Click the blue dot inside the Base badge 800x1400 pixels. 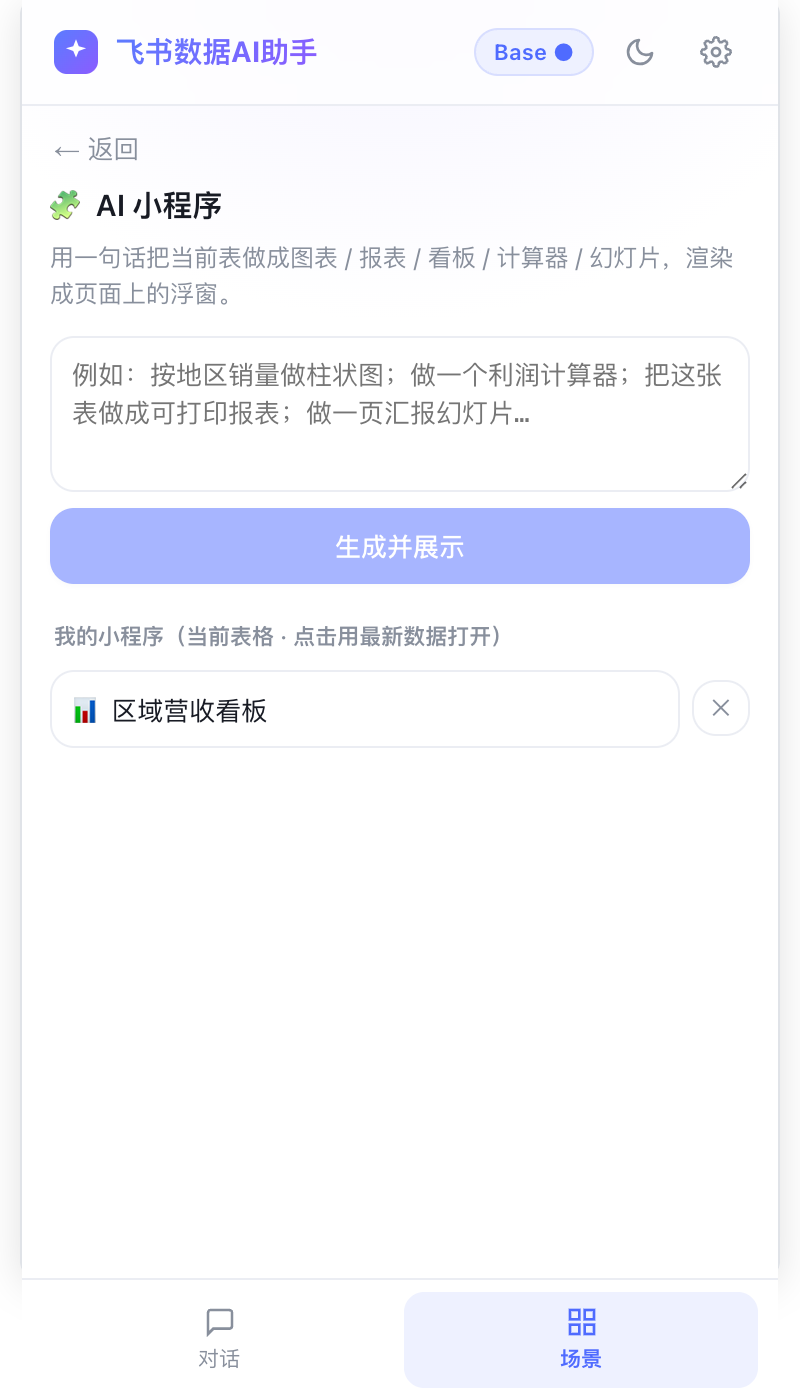pos(564,52)
